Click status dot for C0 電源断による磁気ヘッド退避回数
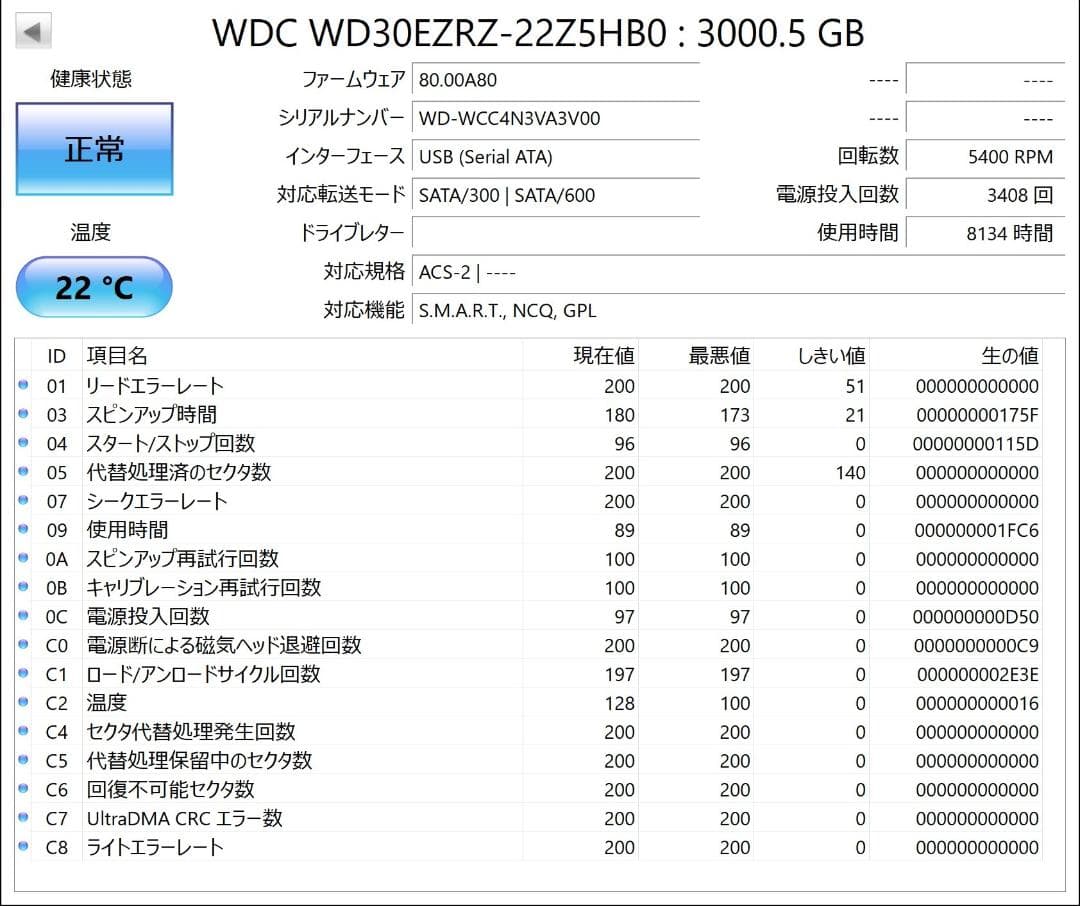Image resolution: width=1080 pixels, height=906 pixels. pos(23,645)
